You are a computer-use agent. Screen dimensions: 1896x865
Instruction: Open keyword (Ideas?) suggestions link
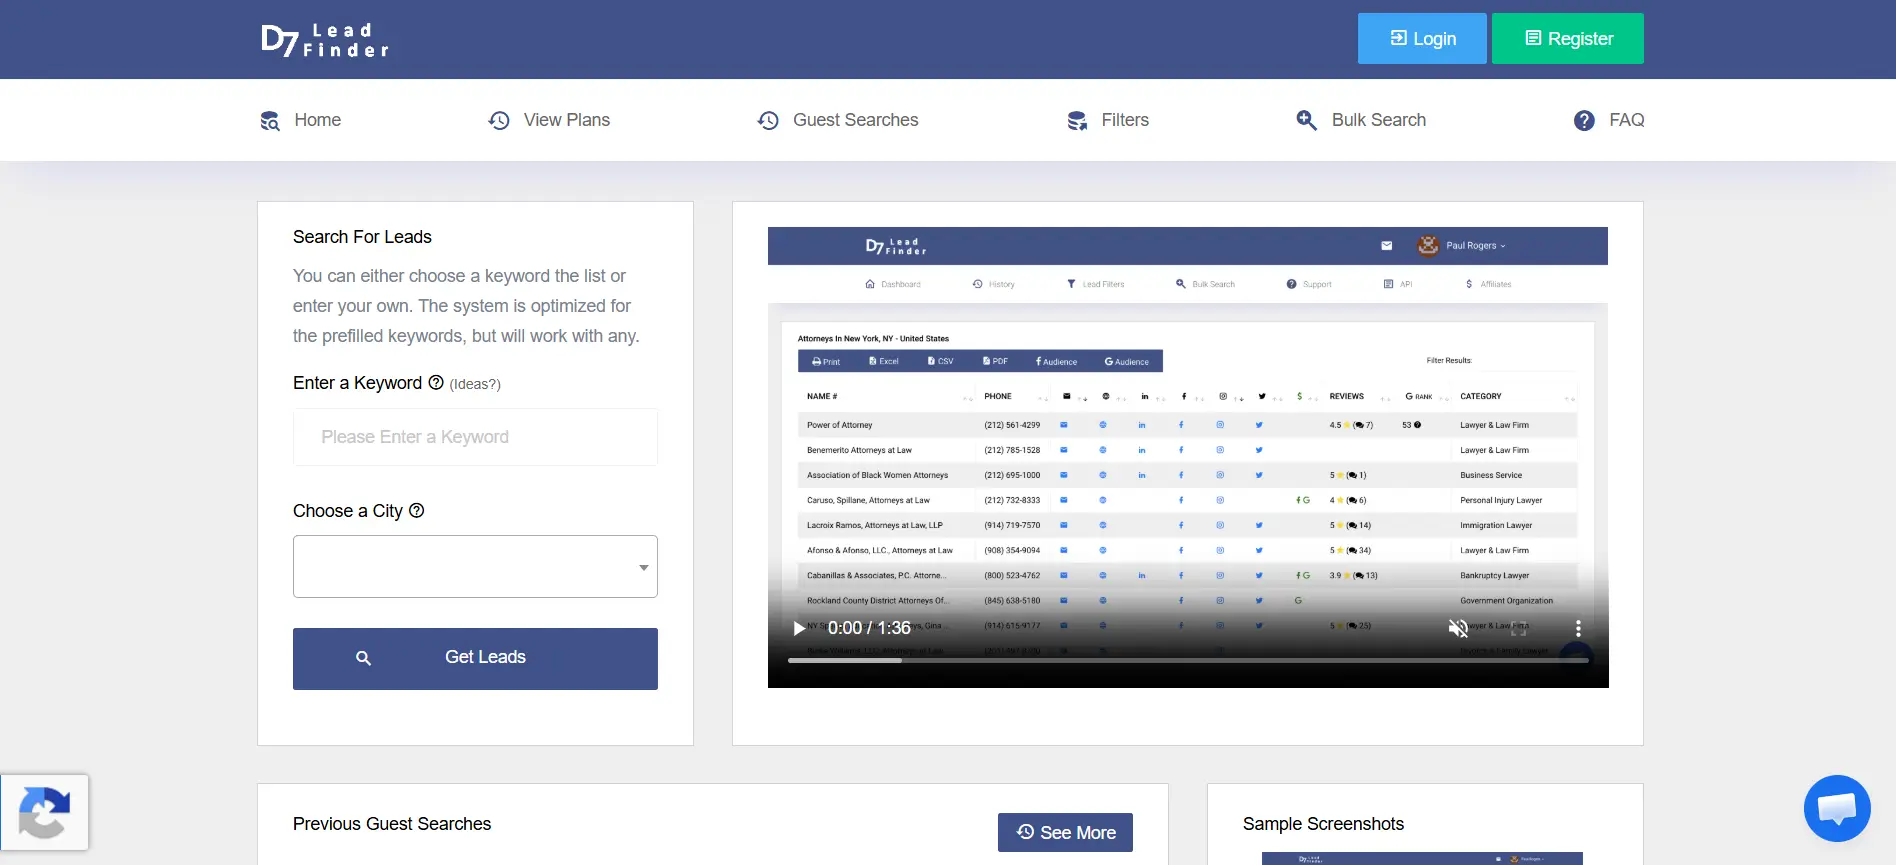point(475,384)
